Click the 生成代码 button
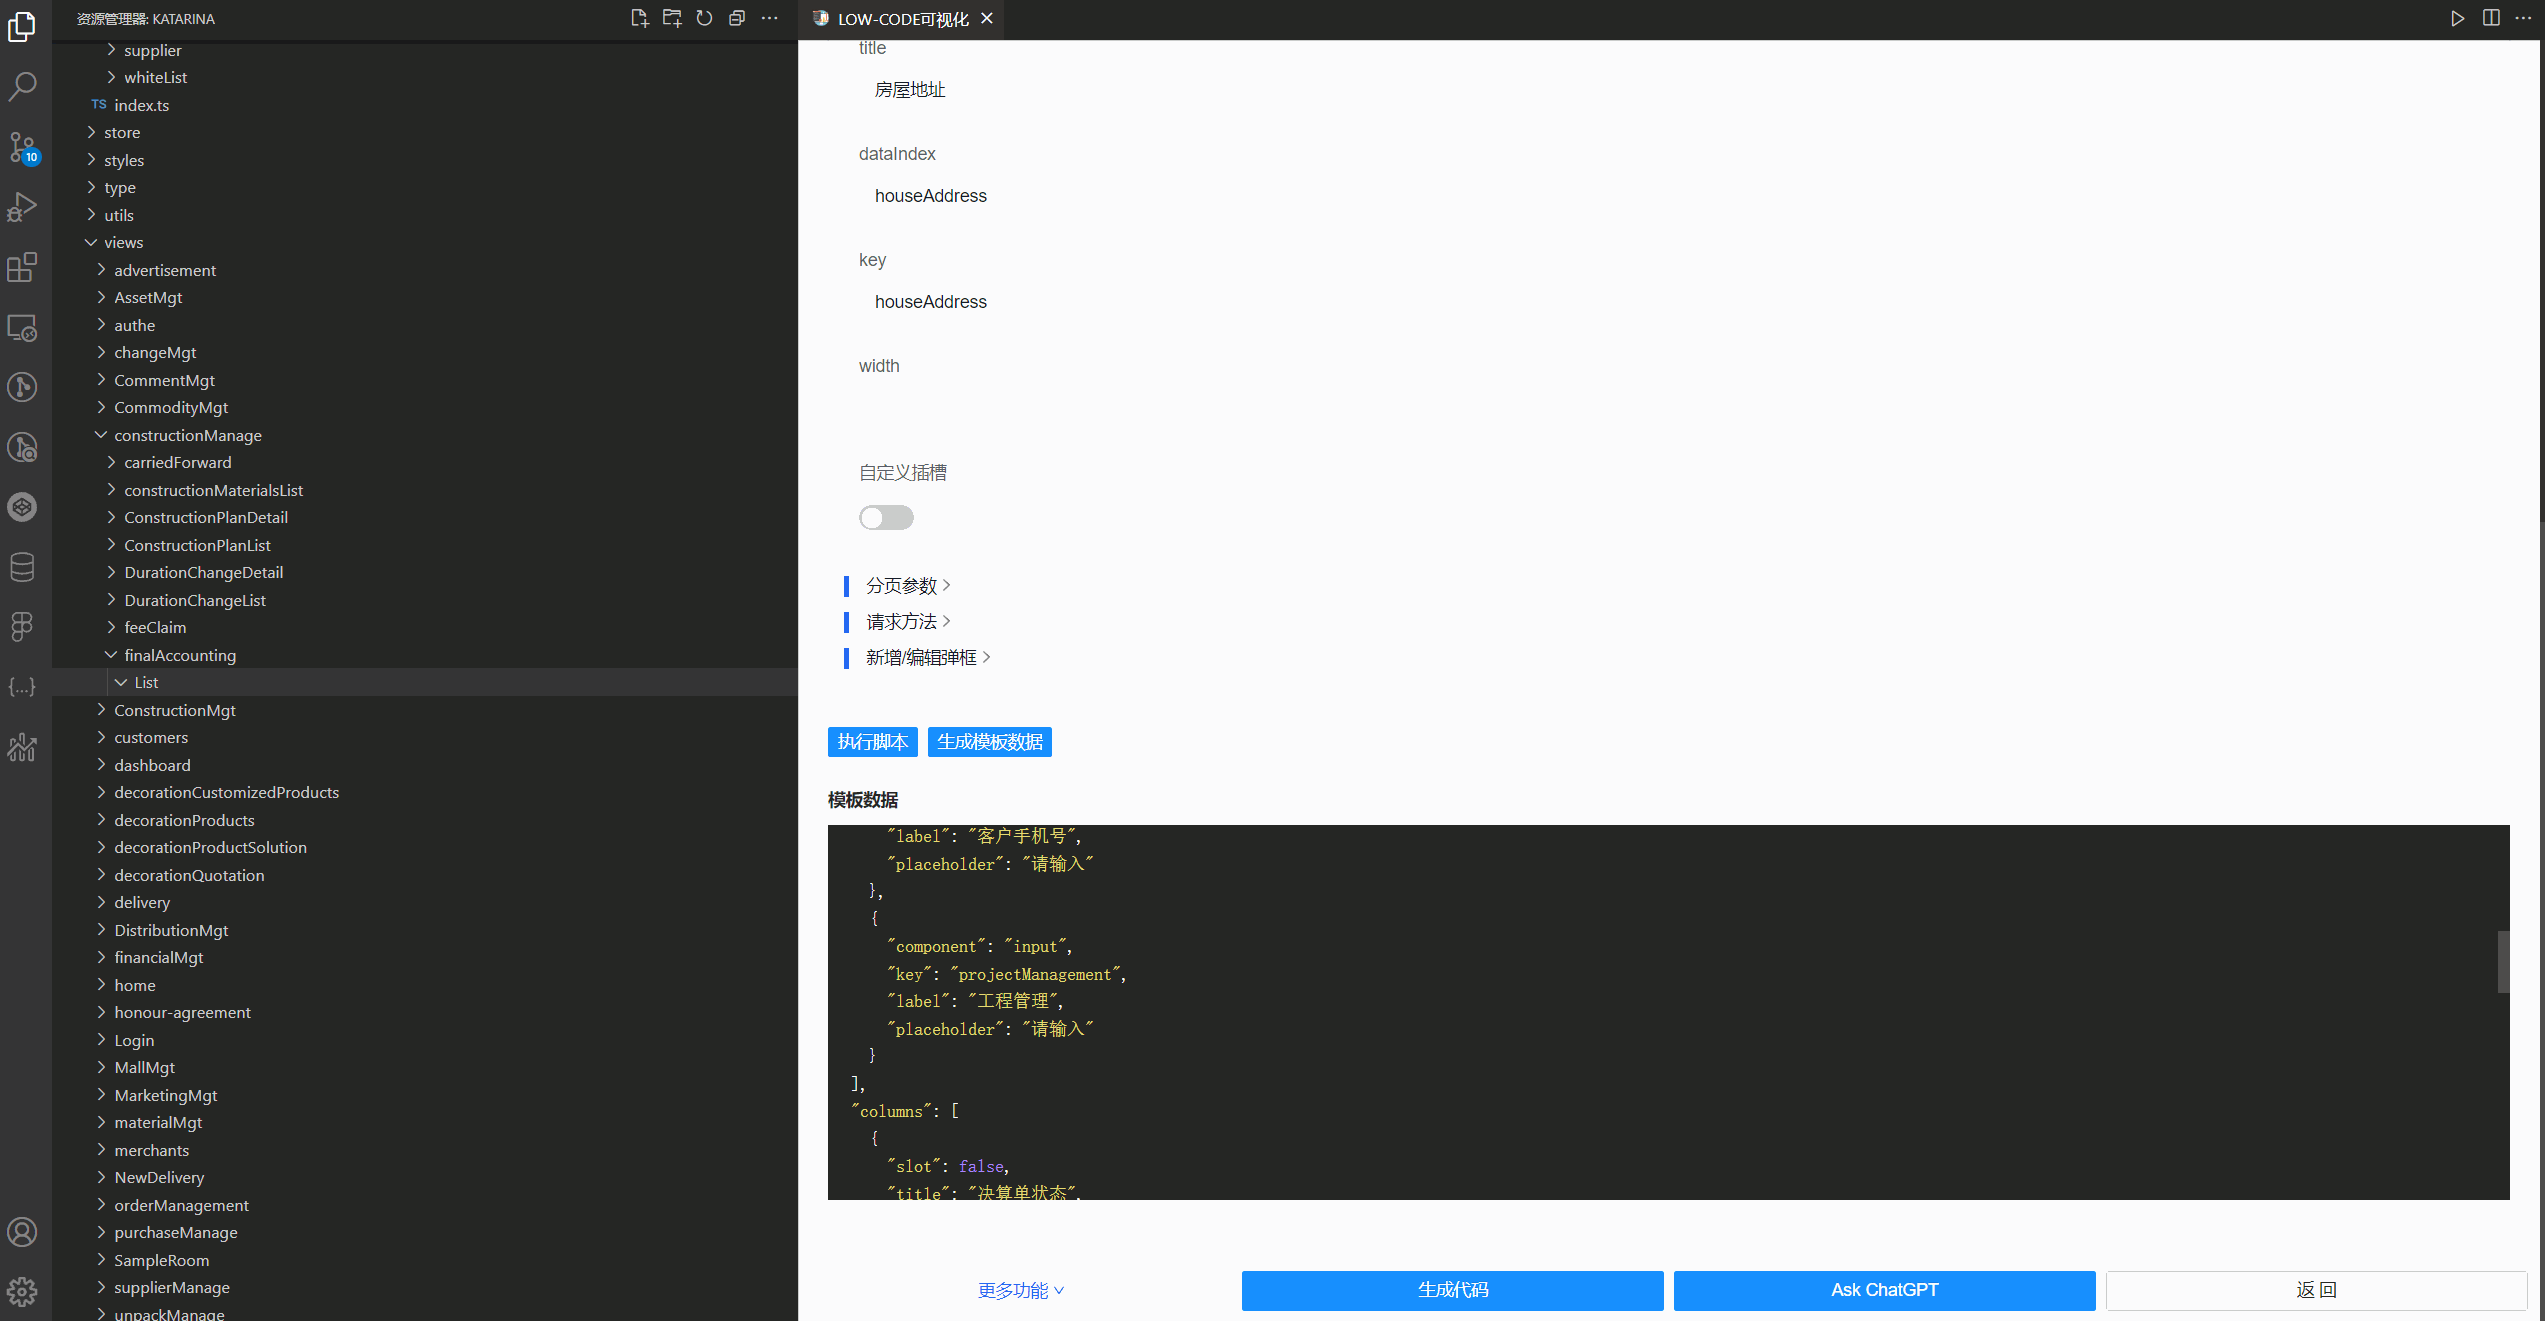Screen dimensions: 2545x1321 [1453, 1290]
